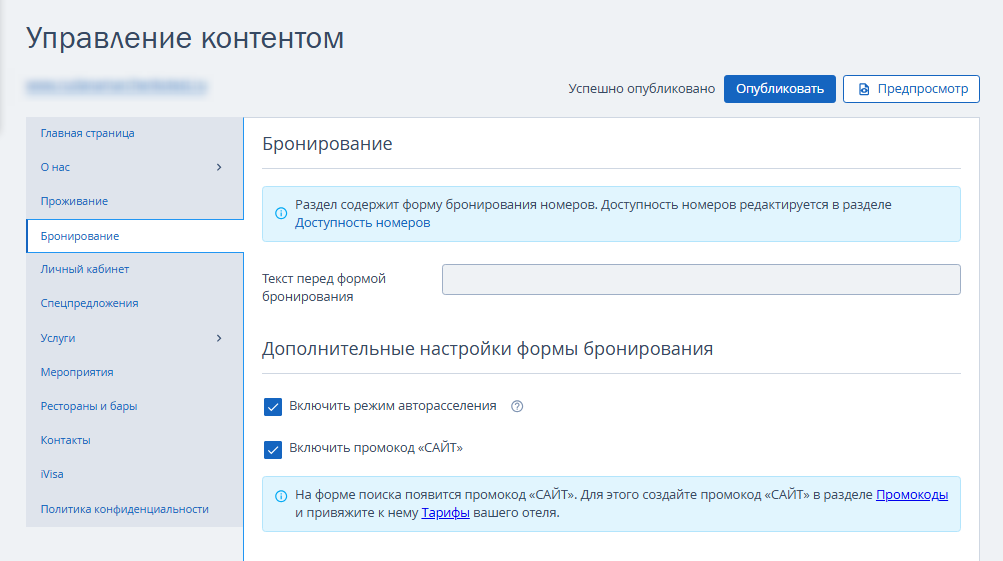Open the Предпросмотр preview button
The image size is (1003, 561).
click(911, 89)
